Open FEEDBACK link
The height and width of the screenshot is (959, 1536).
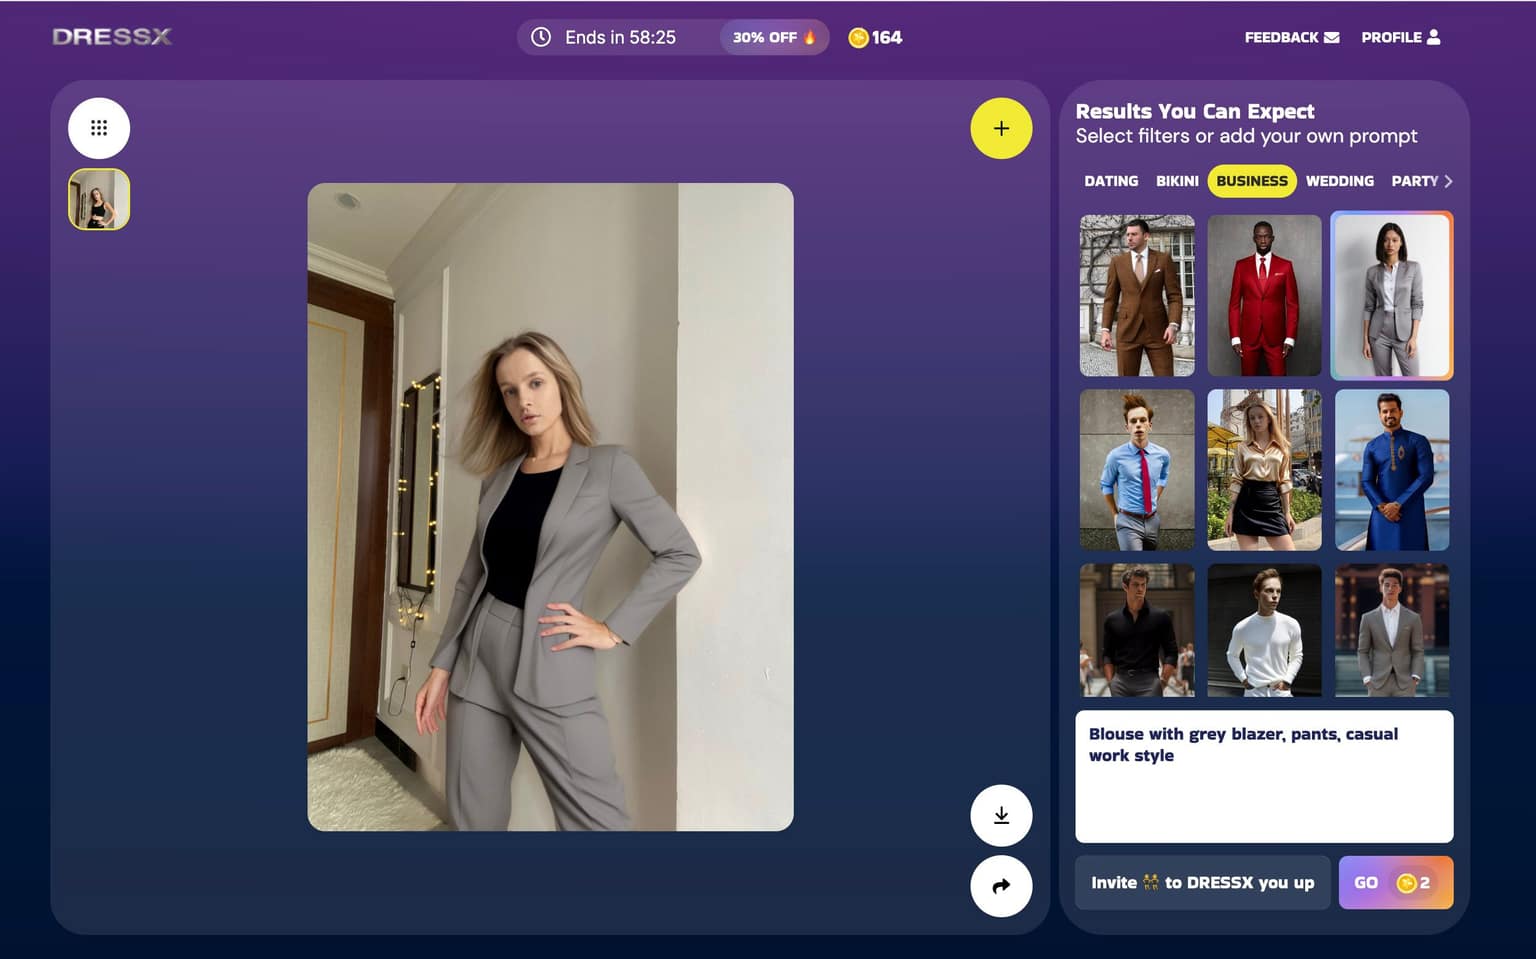pos(1291,37)
